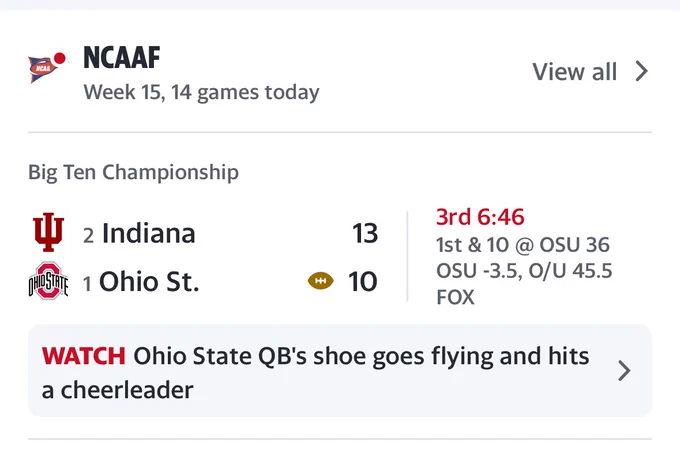Image resolution: width=680 pixels, height=468 pixels.
Task: Click the NCAA pennant logo icon
Action: [x=42, y=69]
